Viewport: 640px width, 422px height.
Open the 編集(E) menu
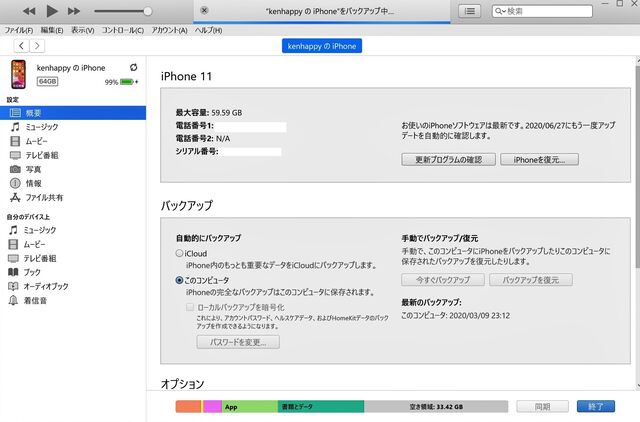click(52, 30)
